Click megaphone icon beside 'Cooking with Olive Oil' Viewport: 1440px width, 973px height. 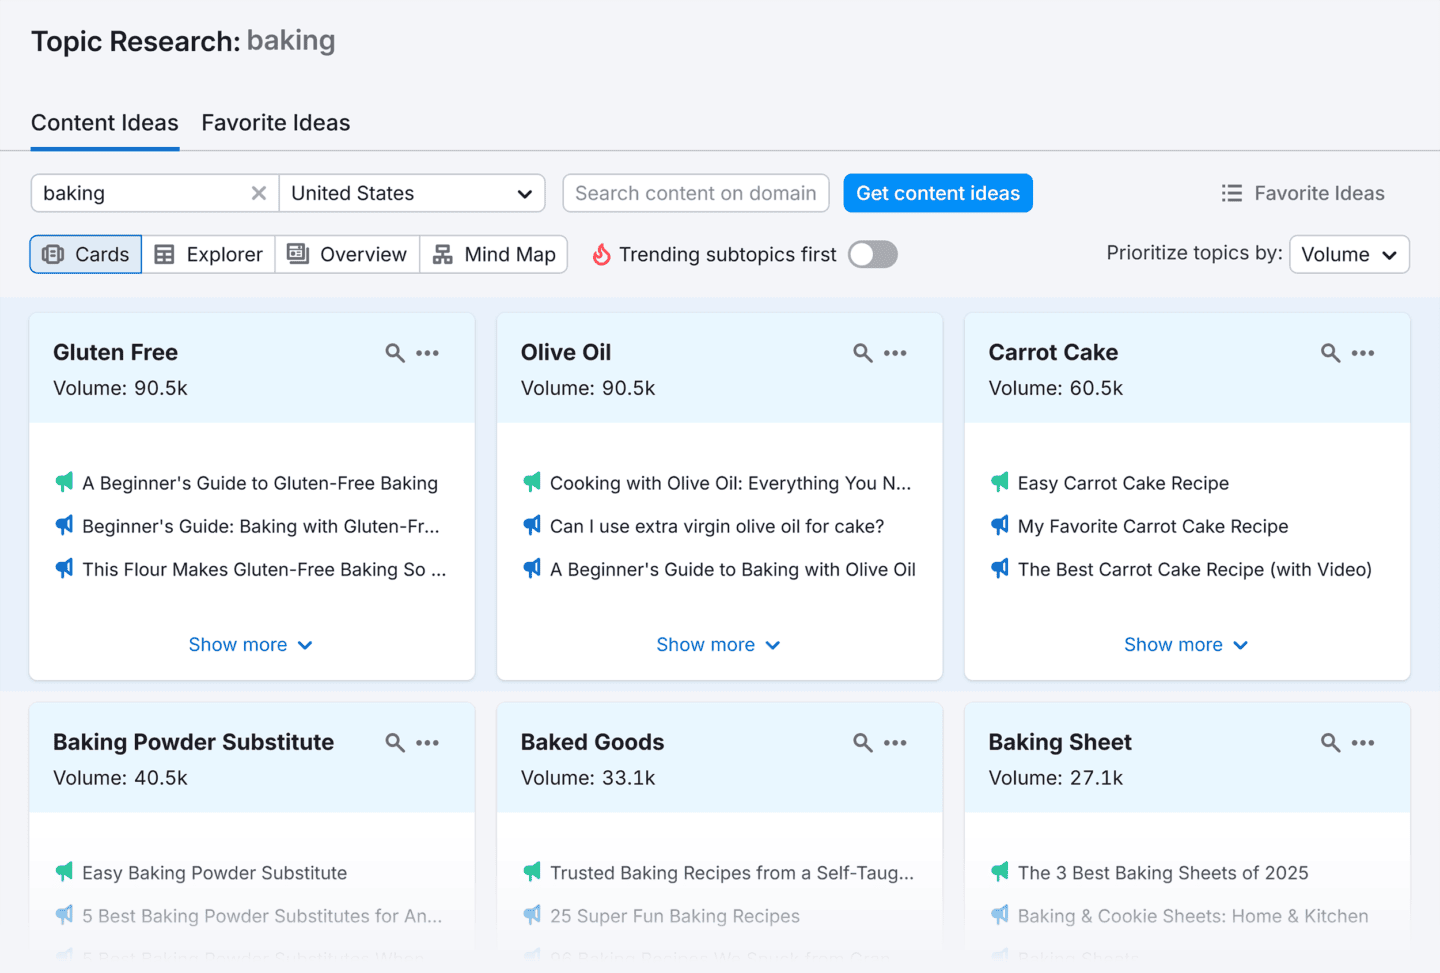coord(532,483)
